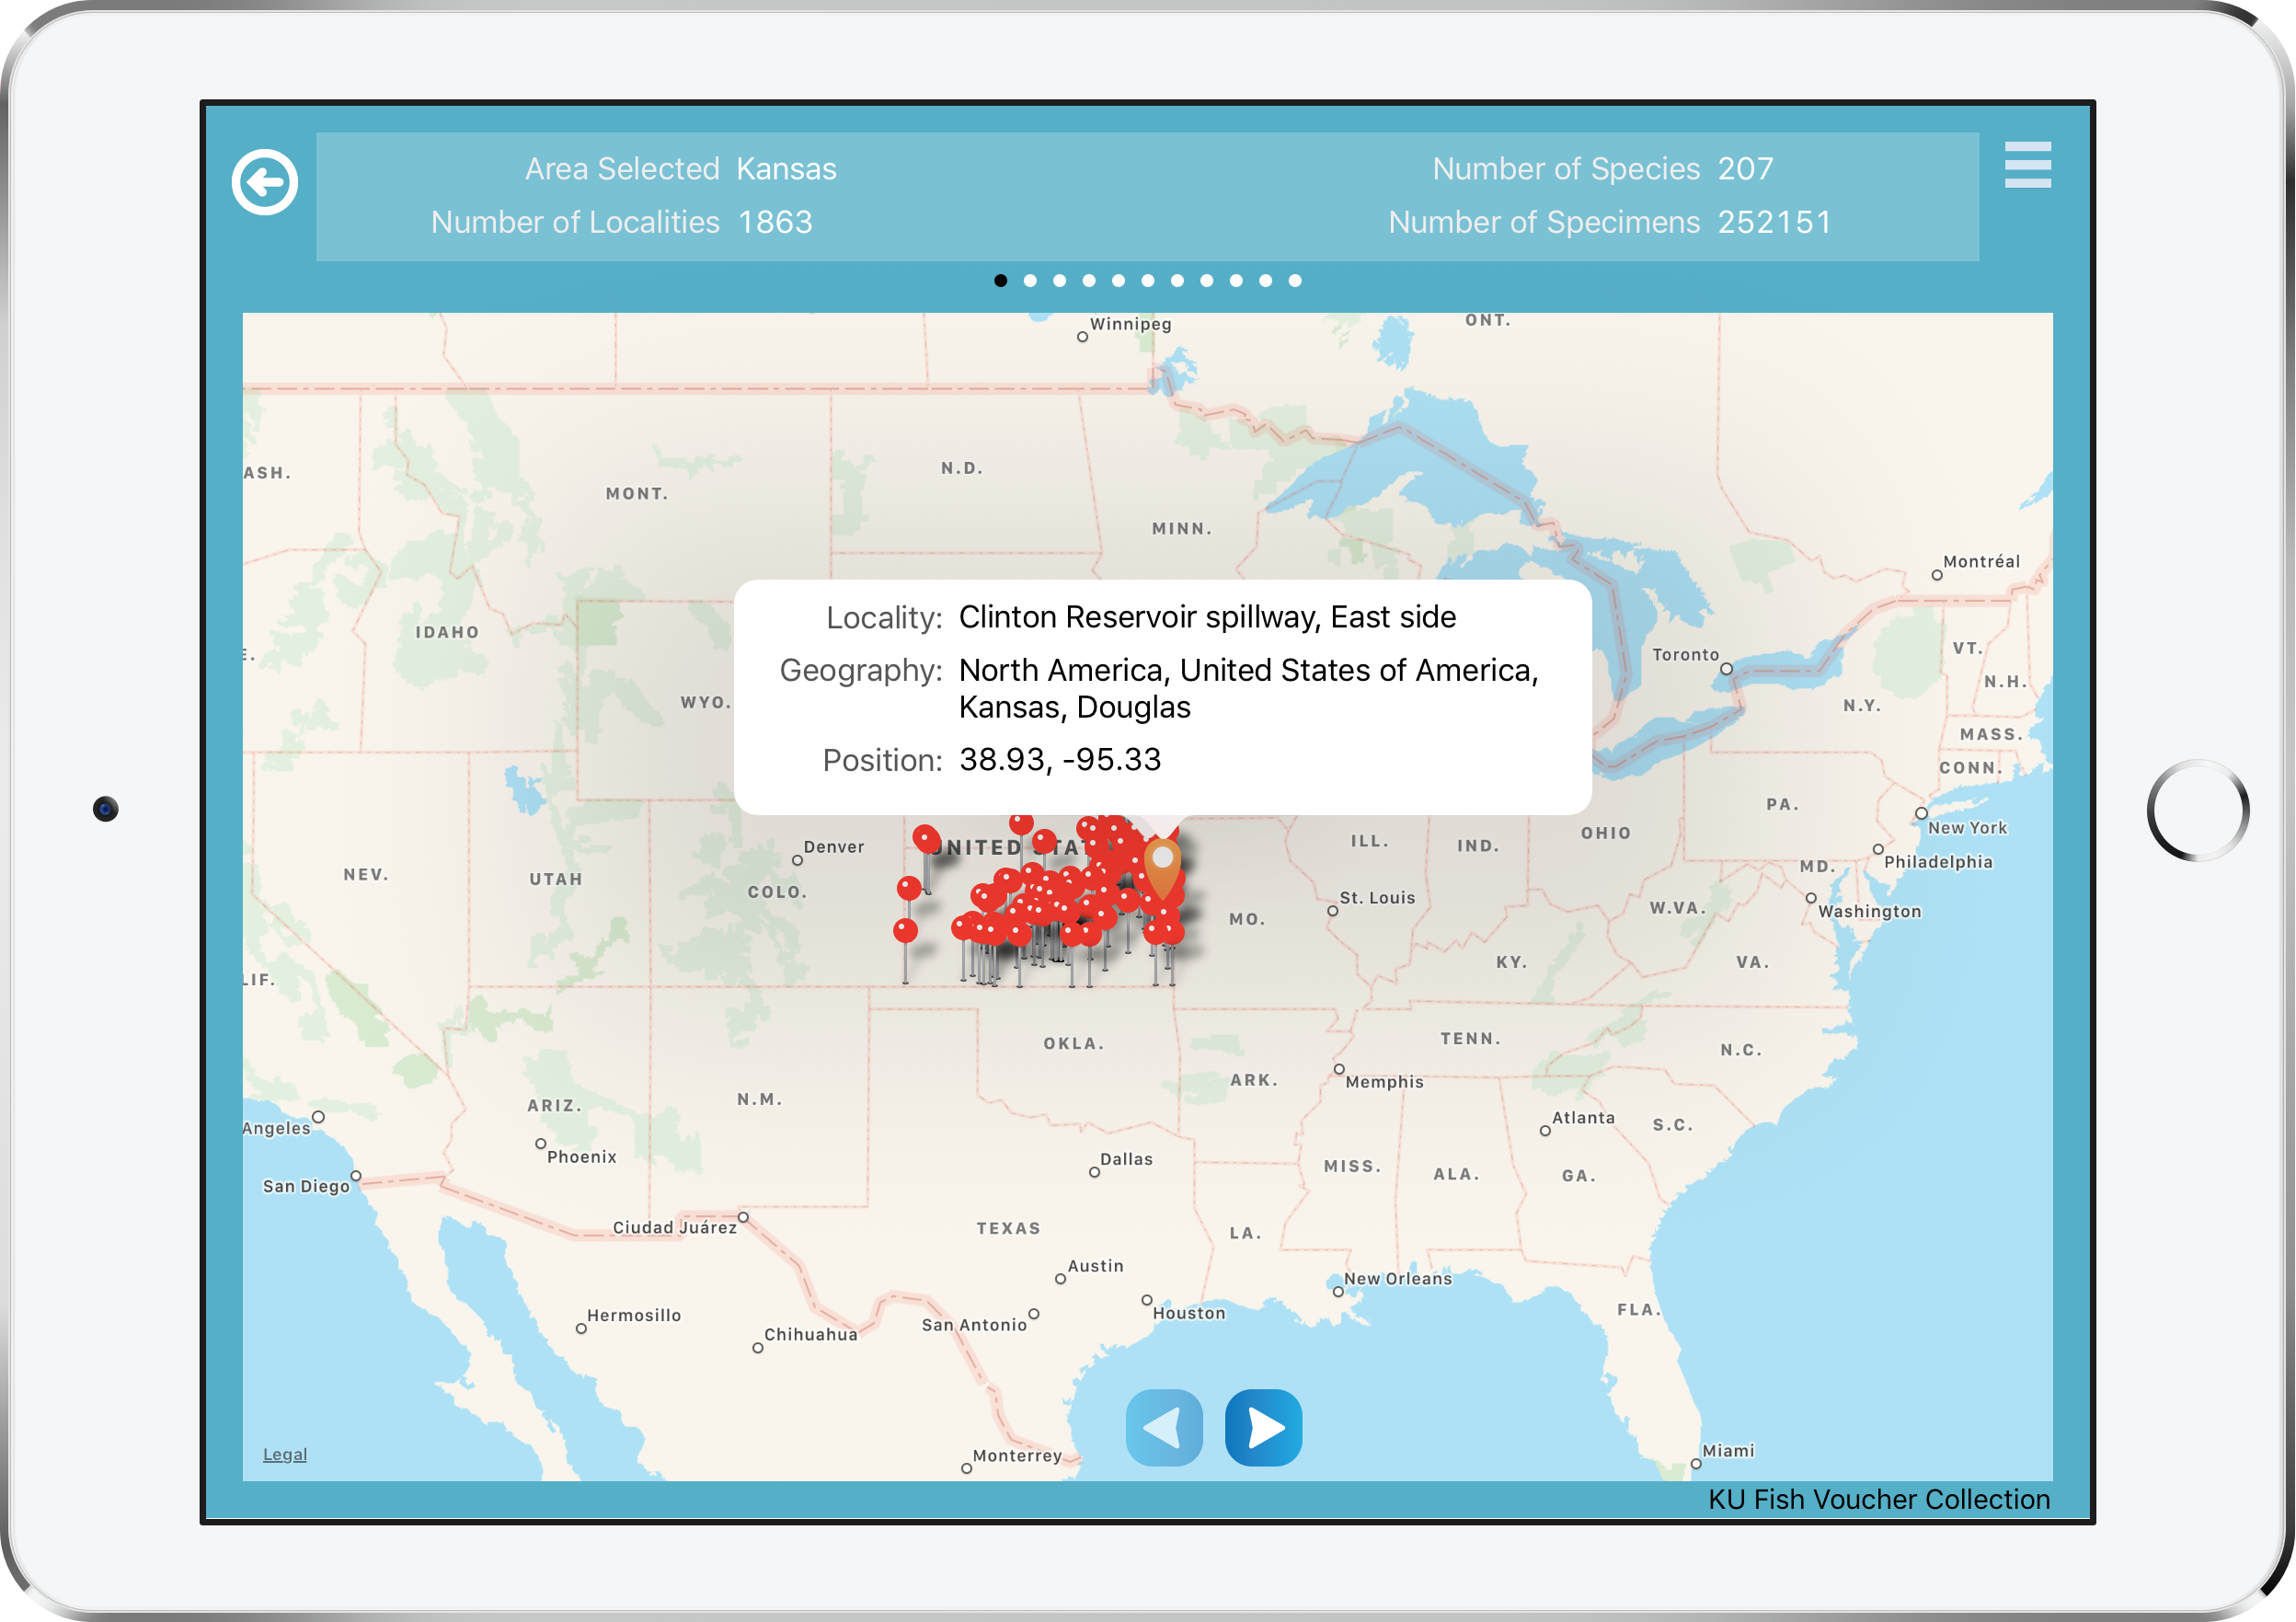Click the Houston city label
The width and height of the screenshot is (2296, 1622).
pyautogui.click(x=1188, y=1314)
